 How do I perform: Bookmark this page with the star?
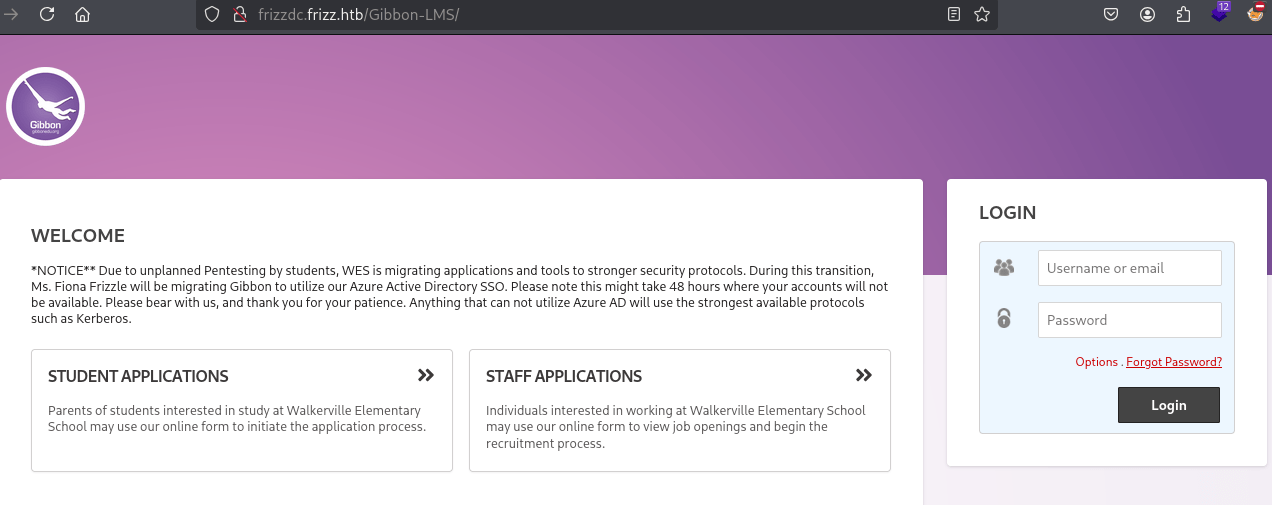tap(982, 14)
